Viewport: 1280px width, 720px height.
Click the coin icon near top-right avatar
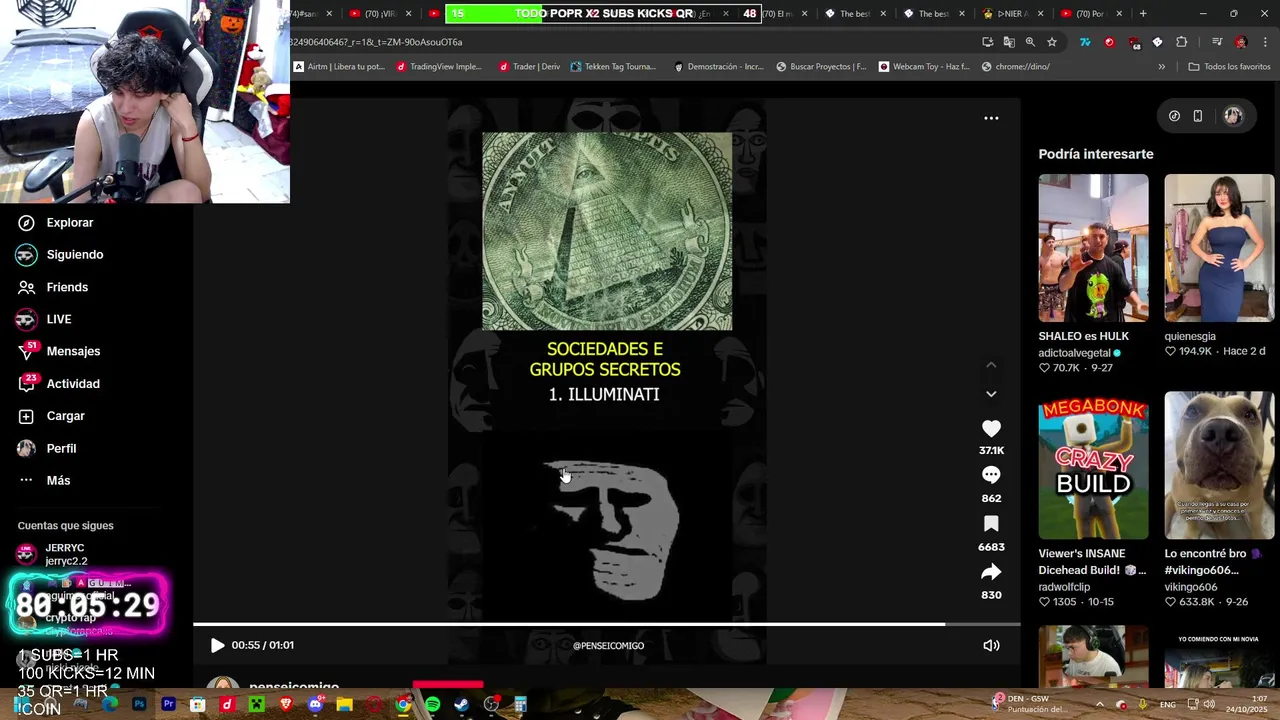click(1174, 116)
